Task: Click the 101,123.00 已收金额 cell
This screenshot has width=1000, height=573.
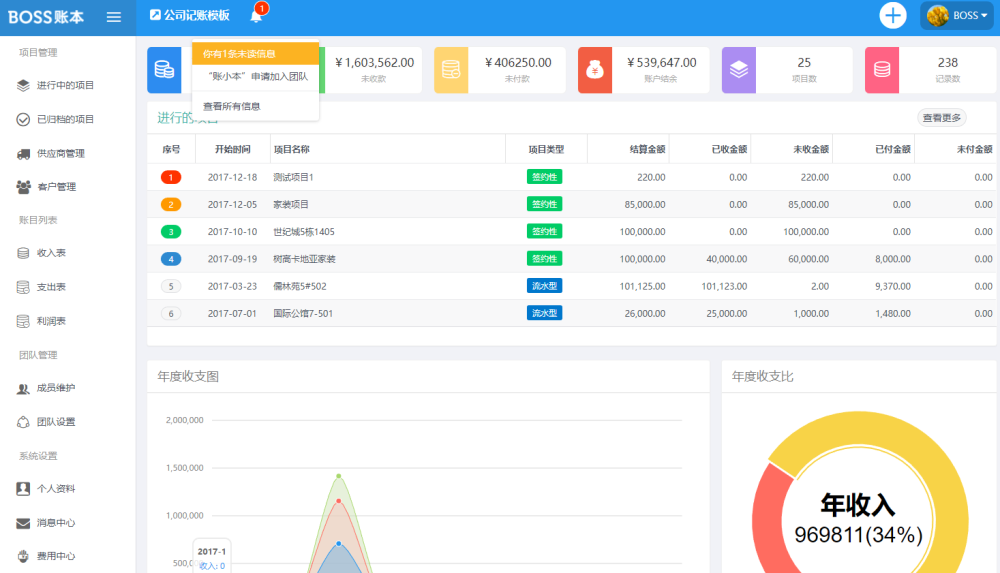Action: pos(724,286)
